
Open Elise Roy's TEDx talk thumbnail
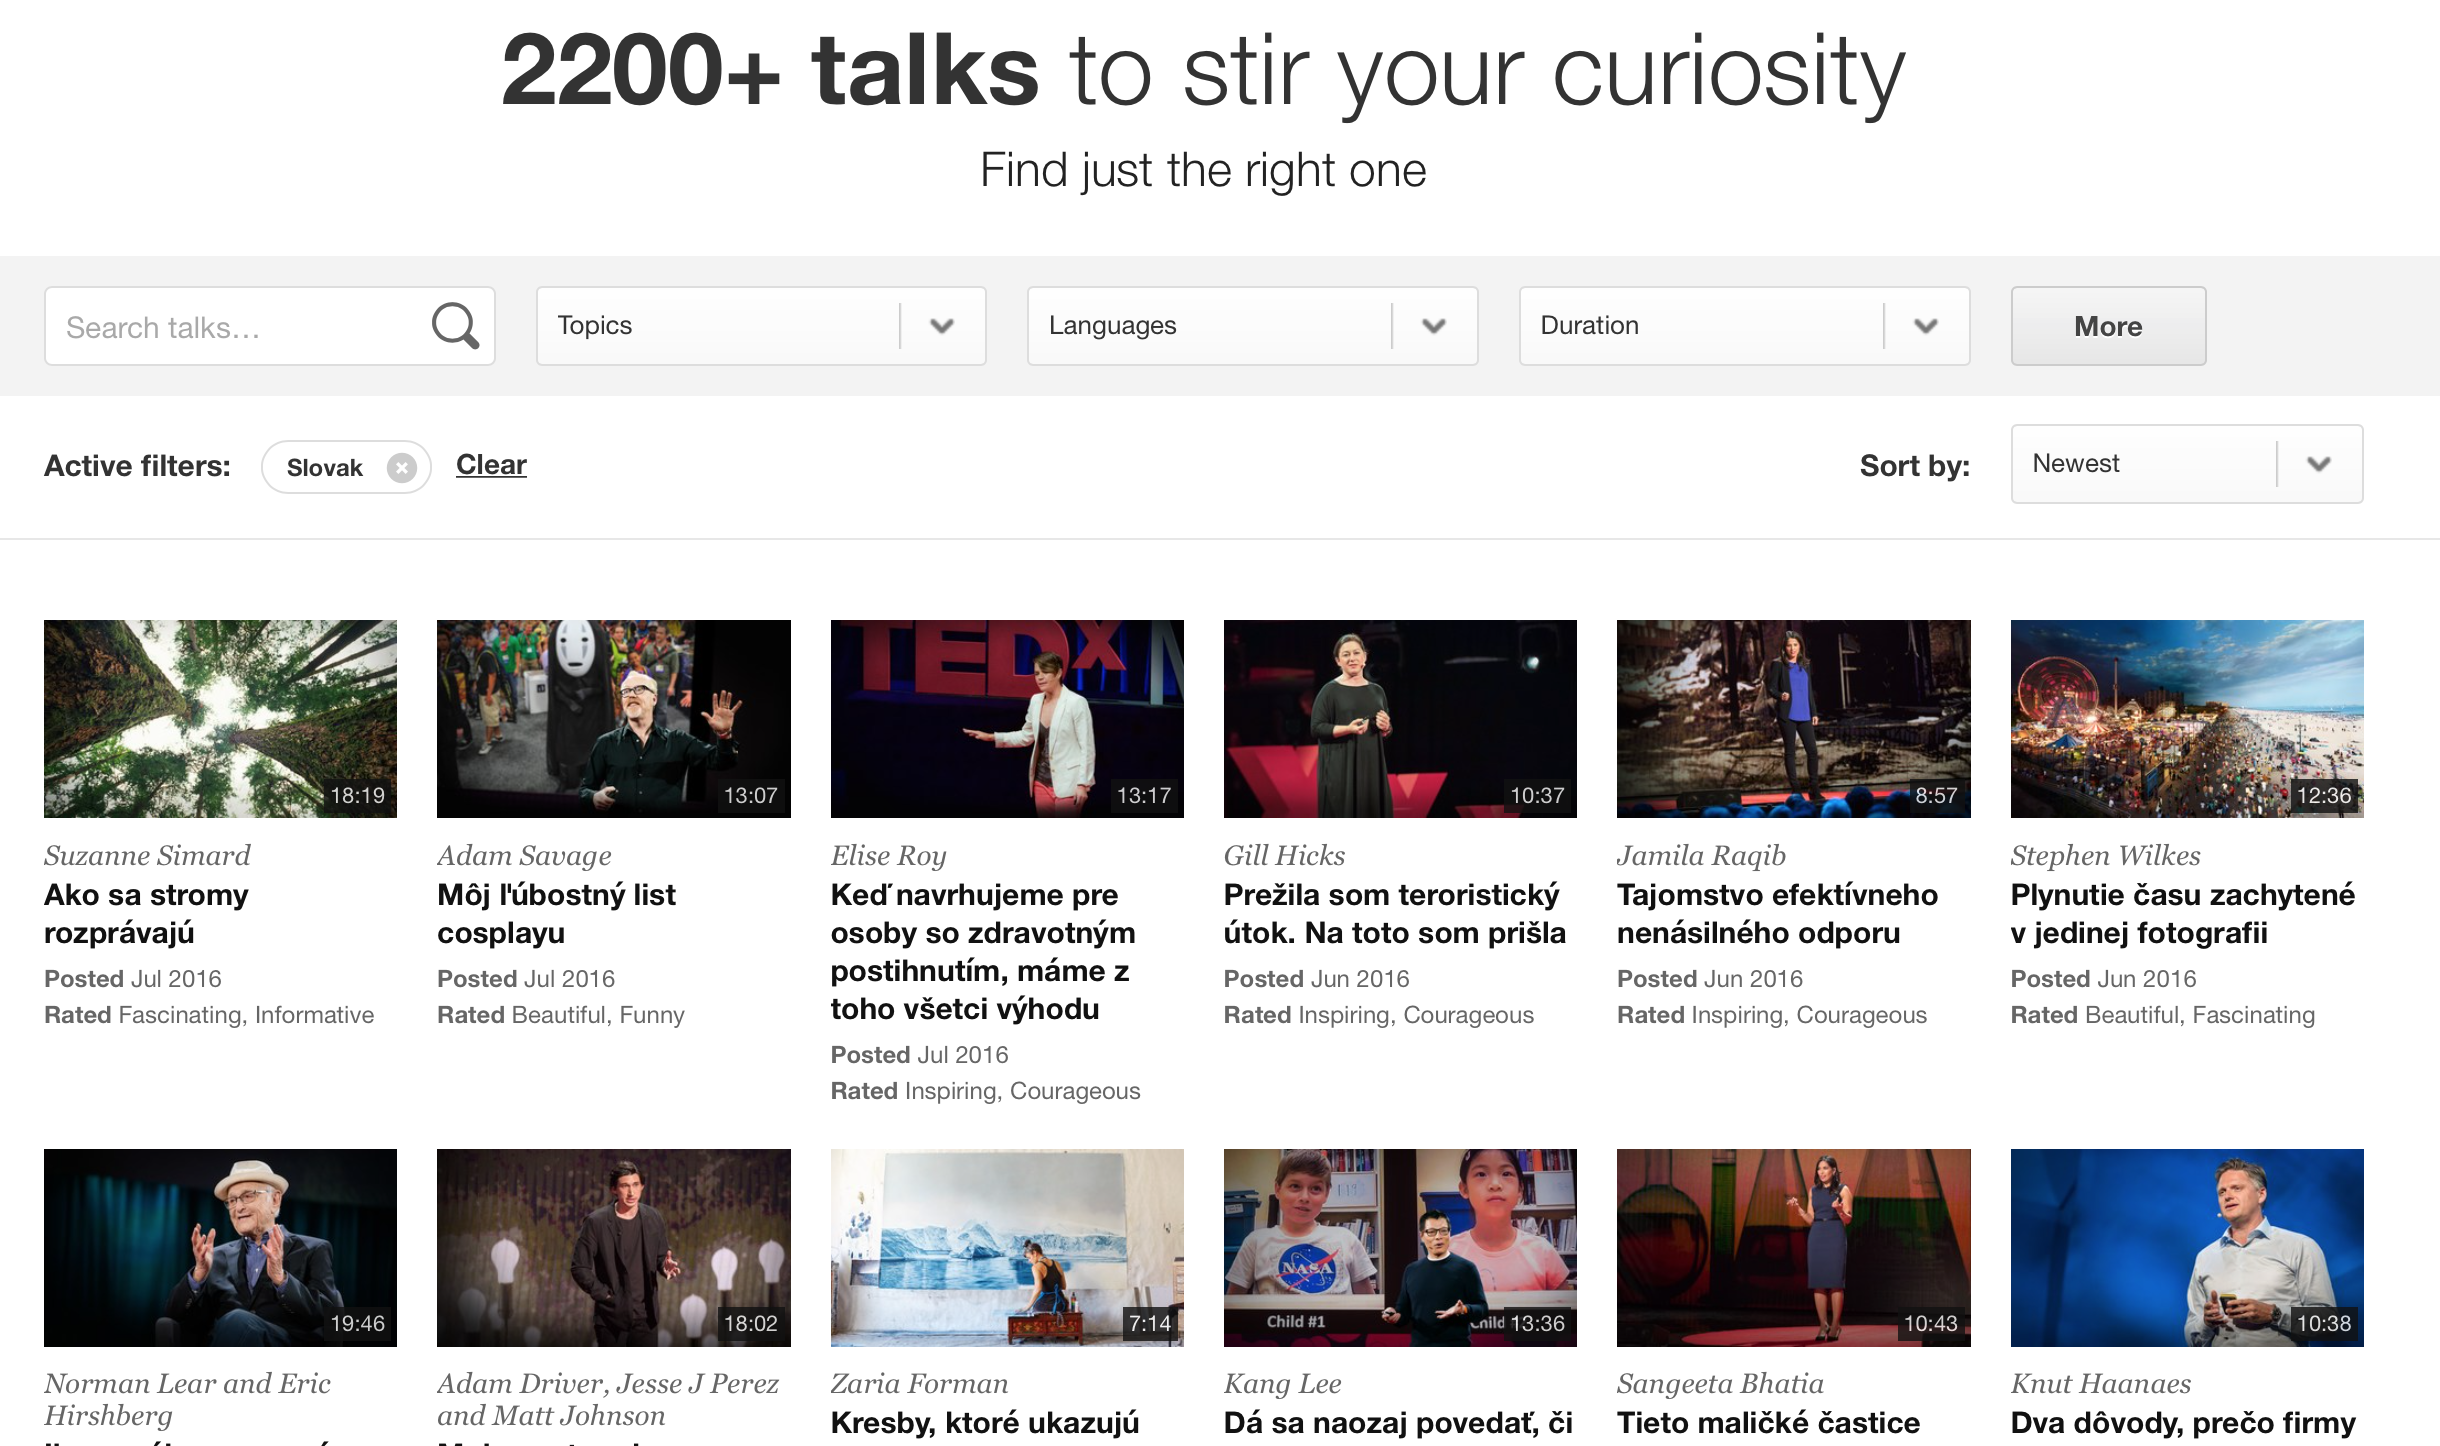coord(1006,718)
